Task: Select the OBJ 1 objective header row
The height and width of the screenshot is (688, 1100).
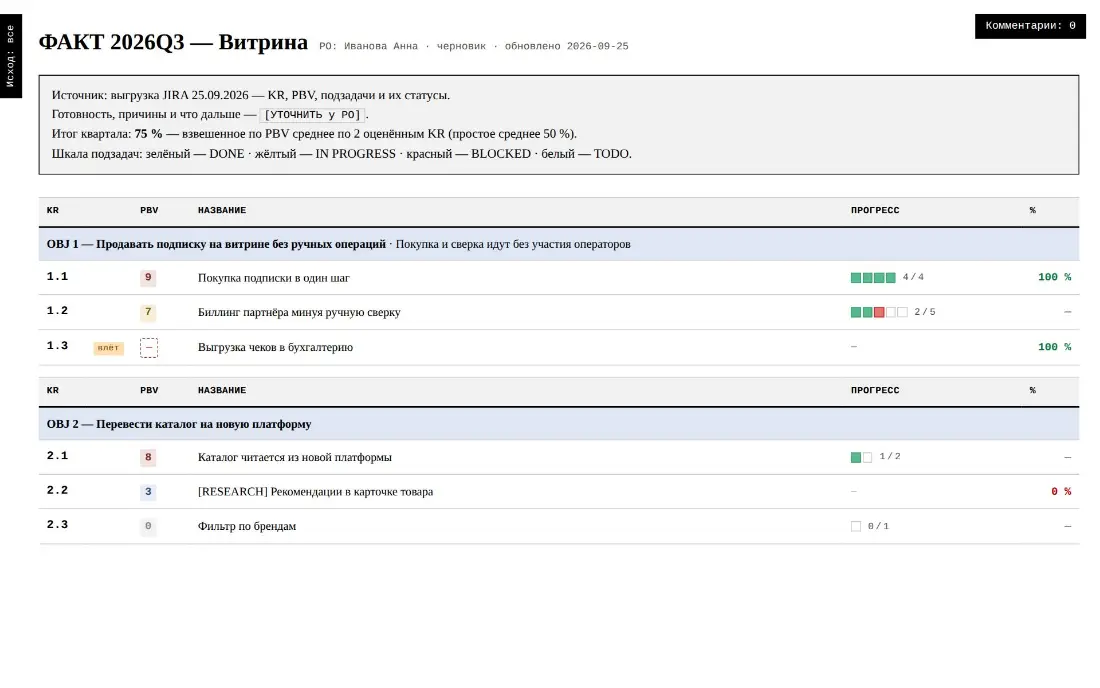Action: click(x=558, y=244)
